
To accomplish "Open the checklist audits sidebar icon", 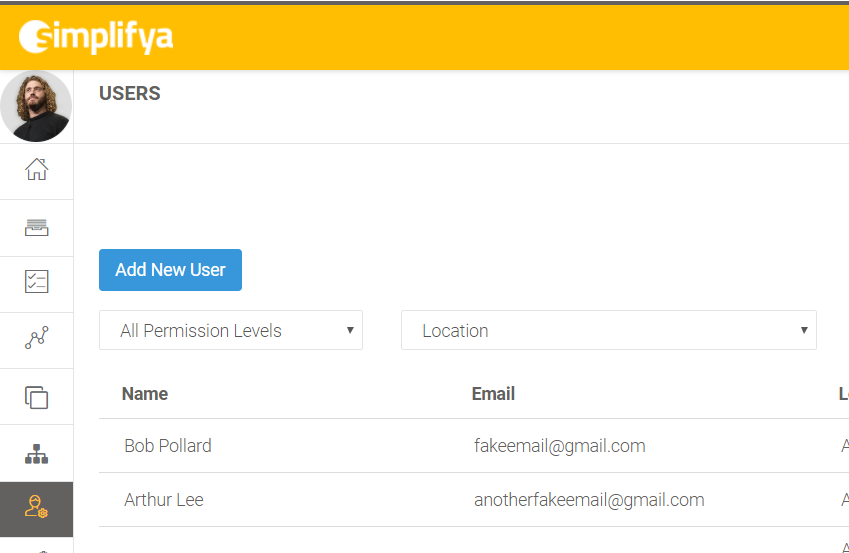I will pyautogui.click(x=36, y=282).
